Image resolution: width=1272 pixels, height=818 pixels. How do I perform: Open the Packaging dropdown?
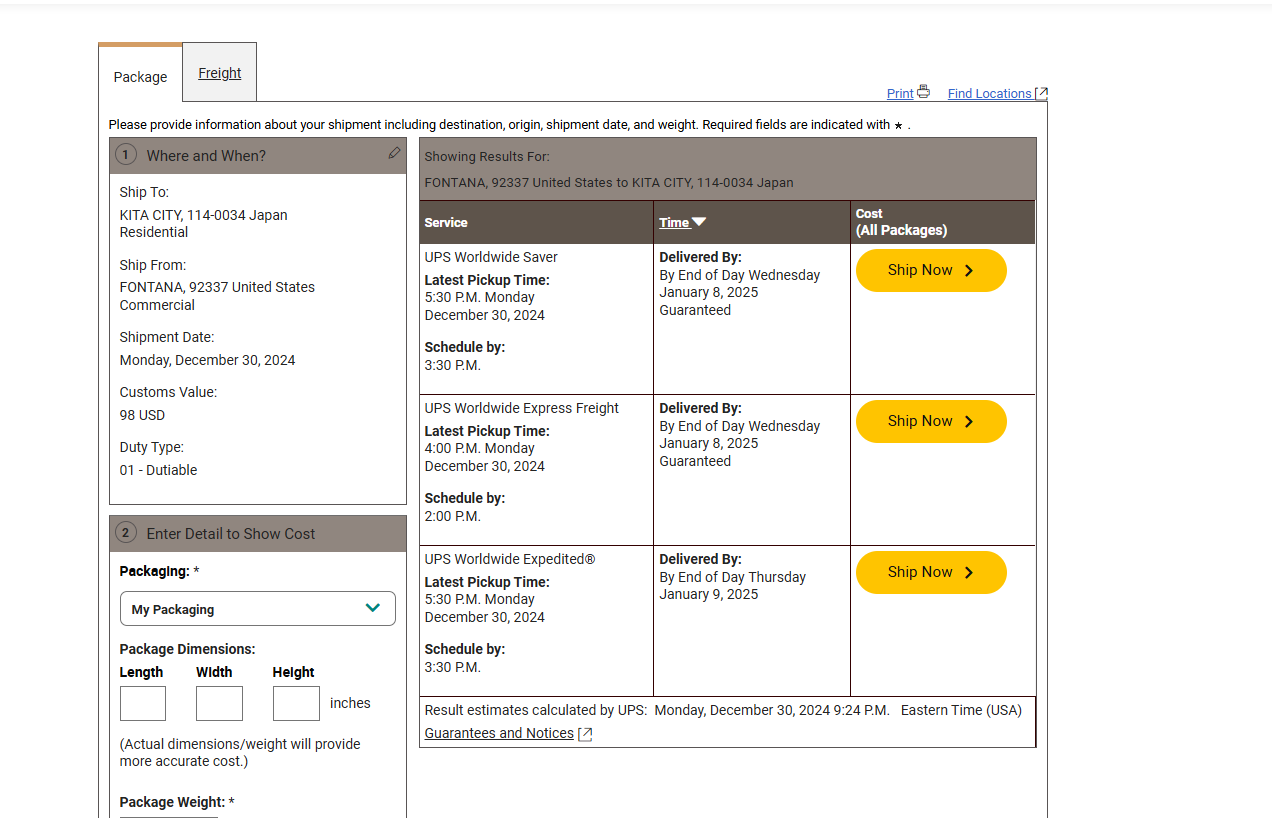pos(258,609)
